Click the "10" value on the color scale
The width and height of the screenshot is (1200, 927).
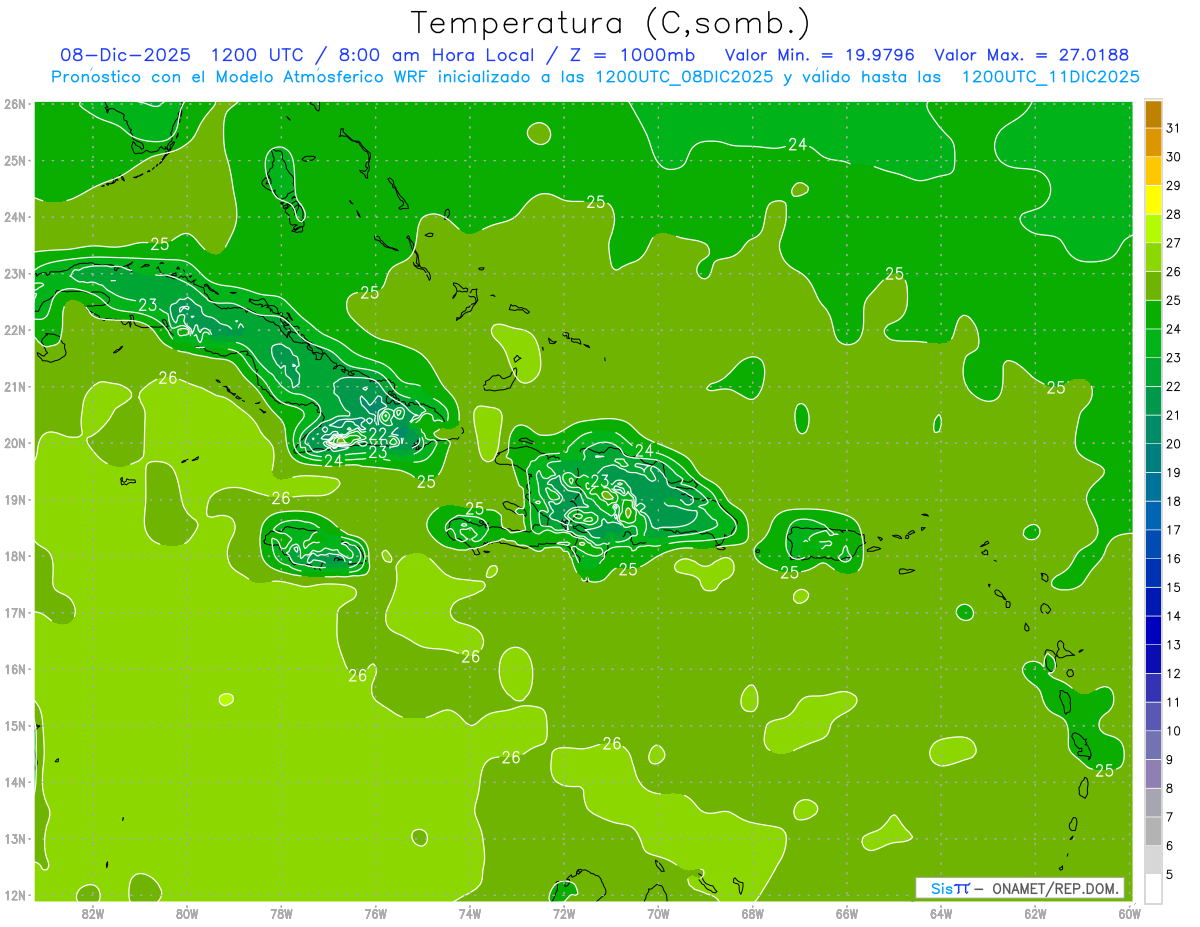1173,731
